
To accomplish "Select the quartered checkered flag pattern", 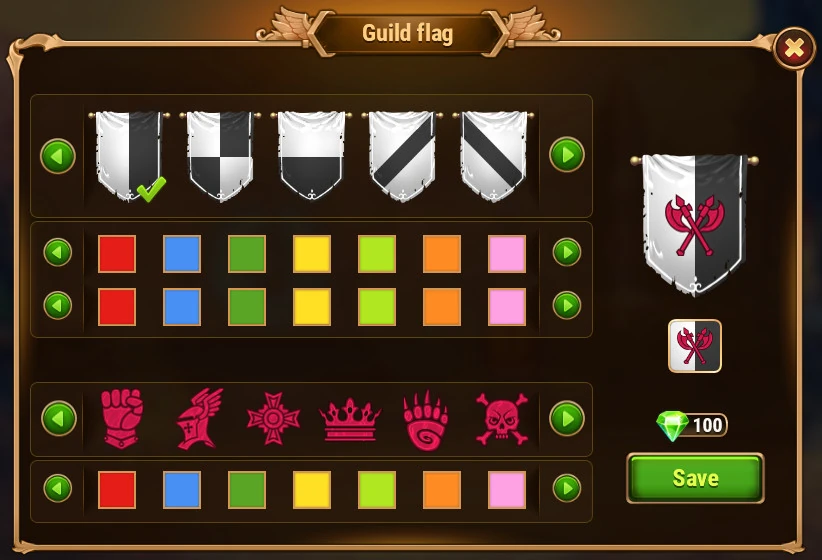I will 220,156.
